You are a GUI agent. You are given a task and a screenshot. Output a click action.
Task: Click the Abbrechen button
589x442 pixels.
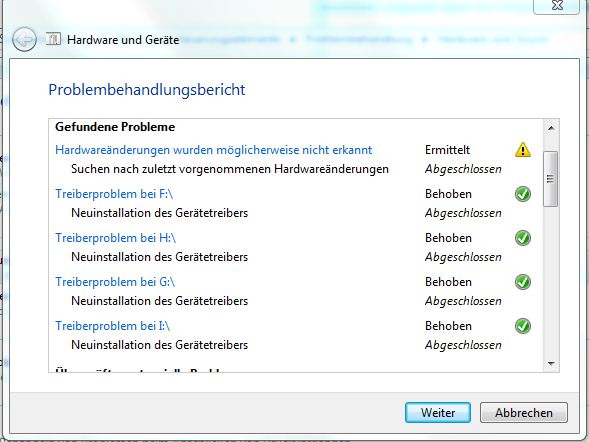coord(524,412)
